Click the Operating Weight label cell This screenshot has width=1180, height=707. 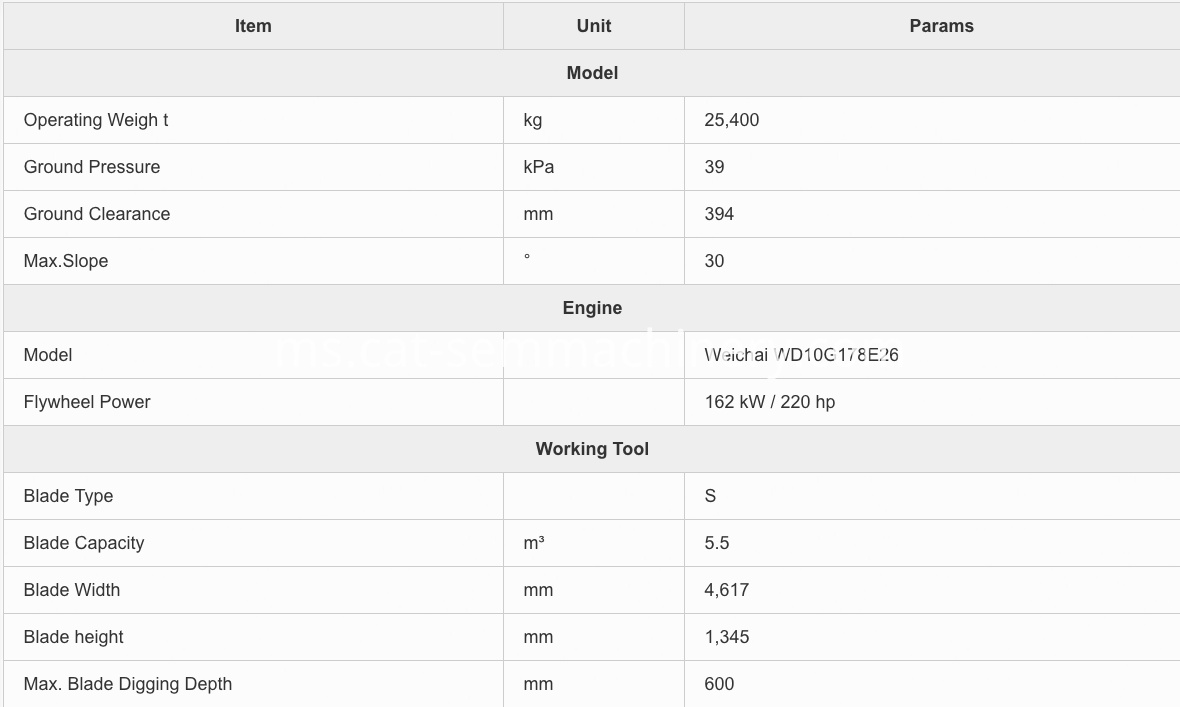click(x=253, y=120)
